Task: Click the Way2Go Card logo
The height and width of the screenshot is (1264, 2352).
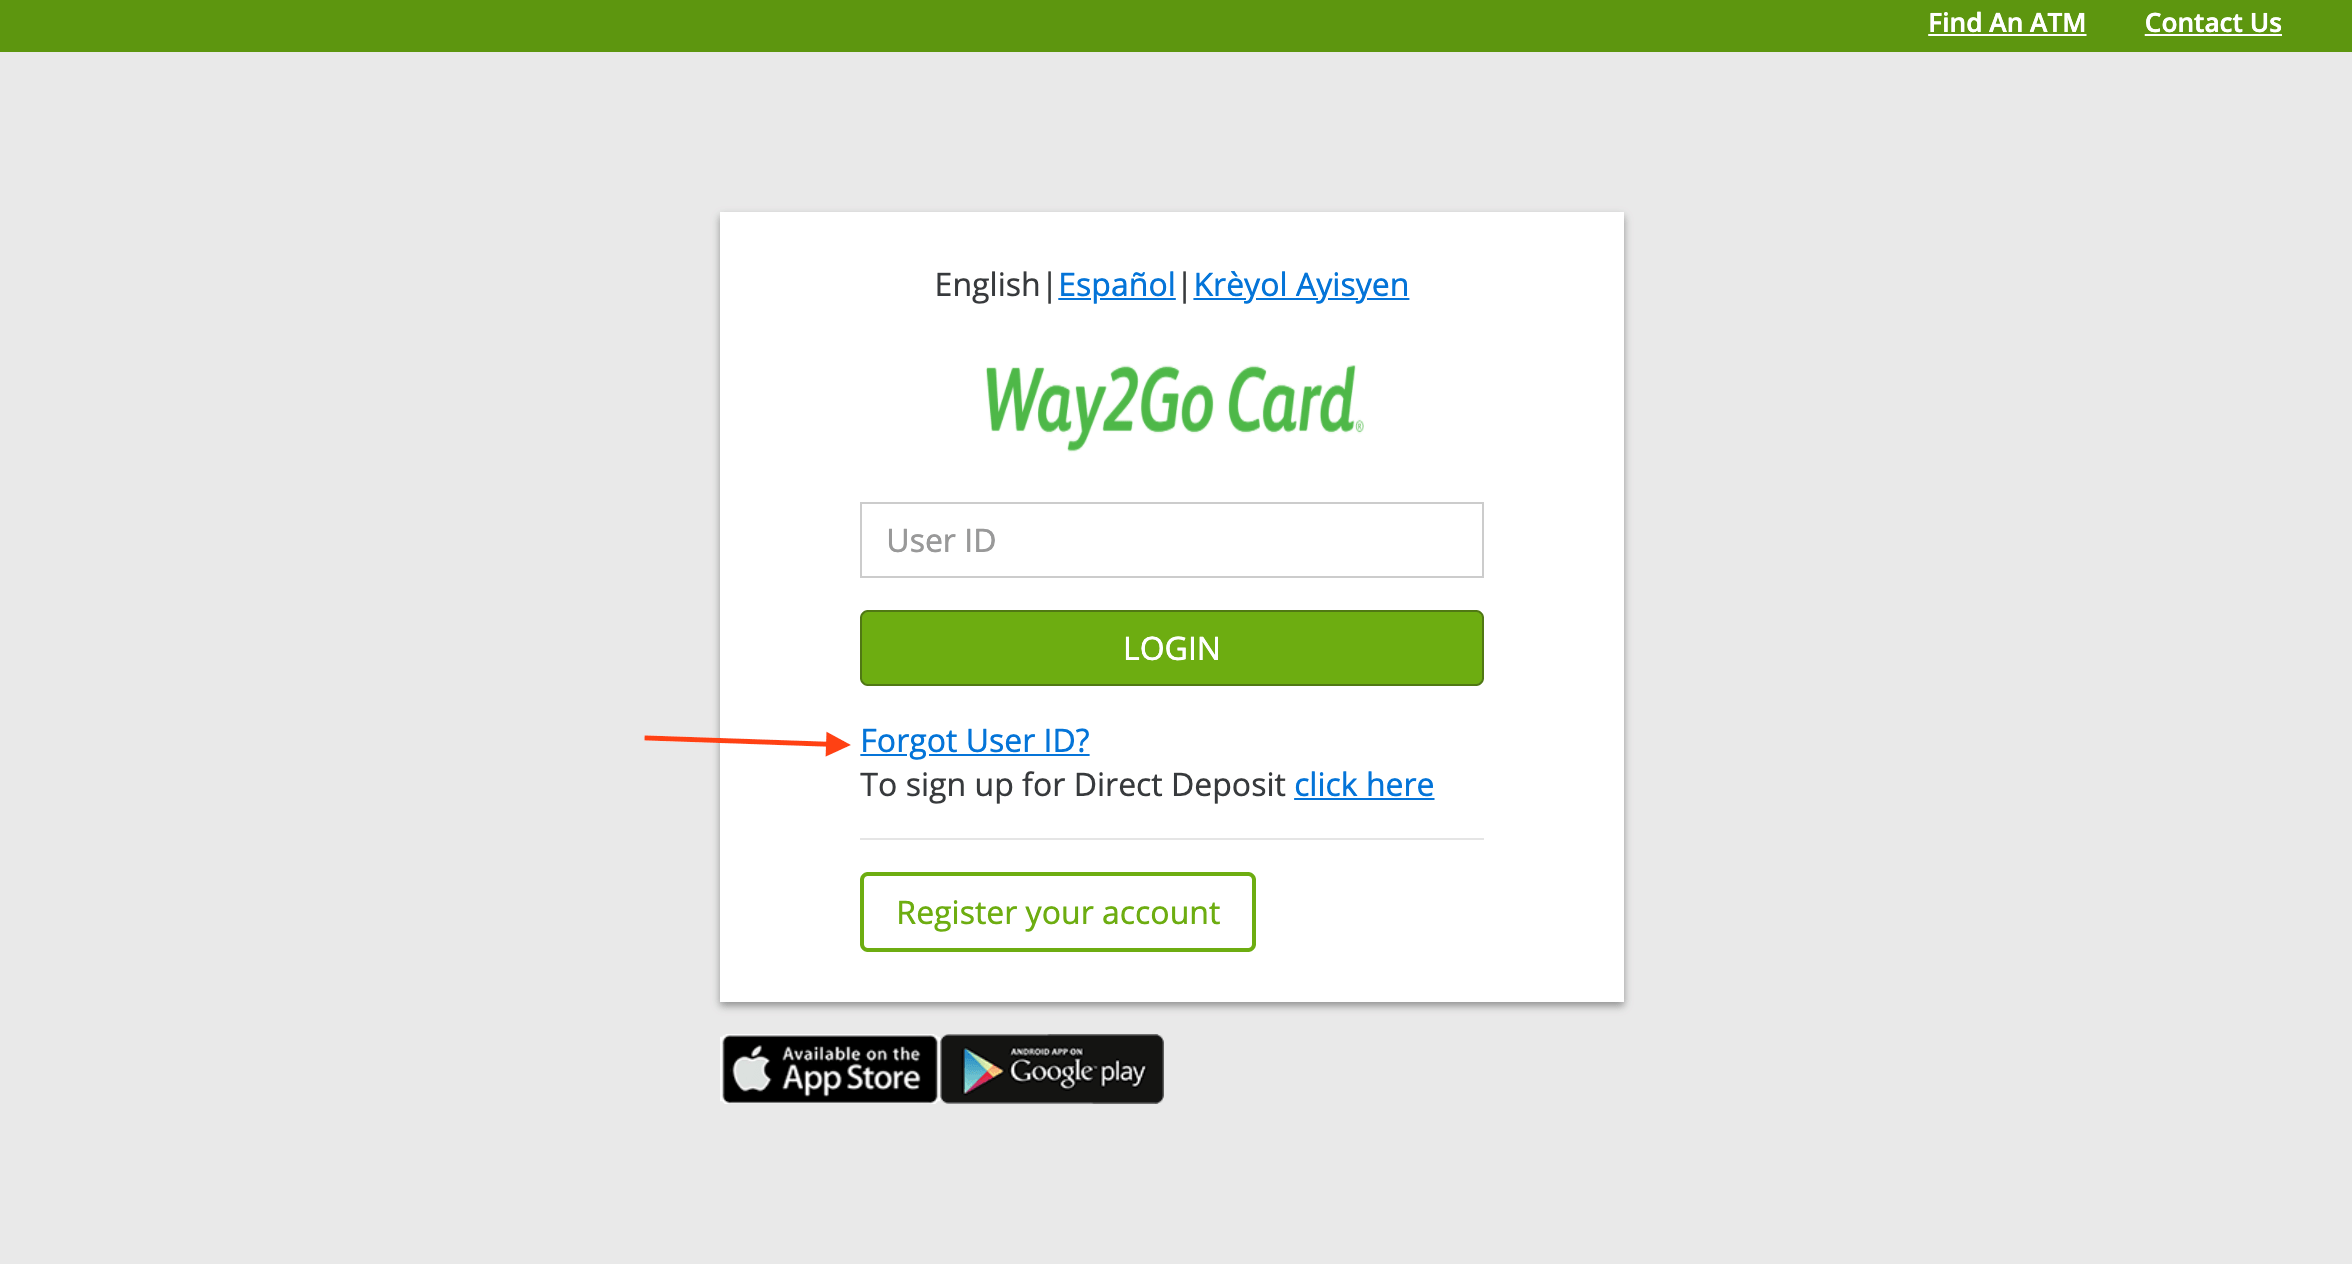Action: [1174, 405]
